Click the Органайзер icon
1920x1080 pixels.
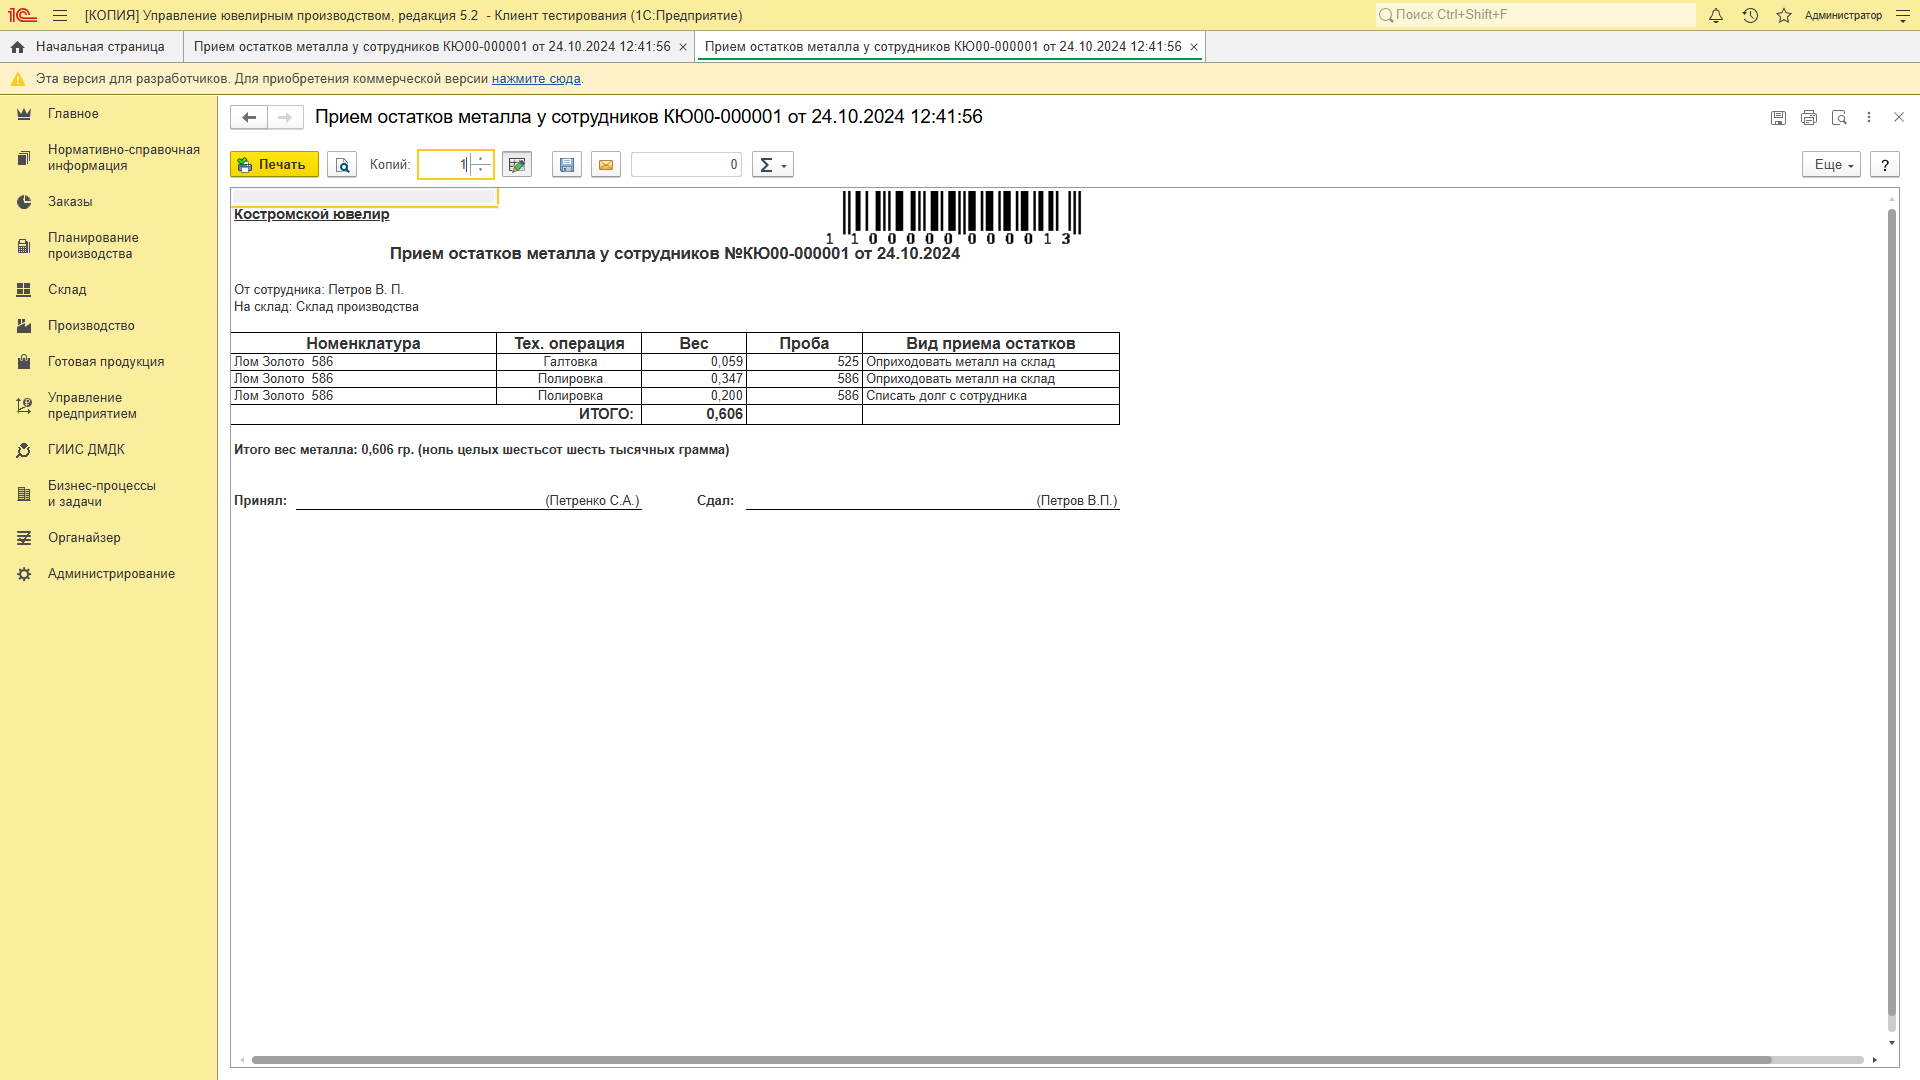click(24, 538)
